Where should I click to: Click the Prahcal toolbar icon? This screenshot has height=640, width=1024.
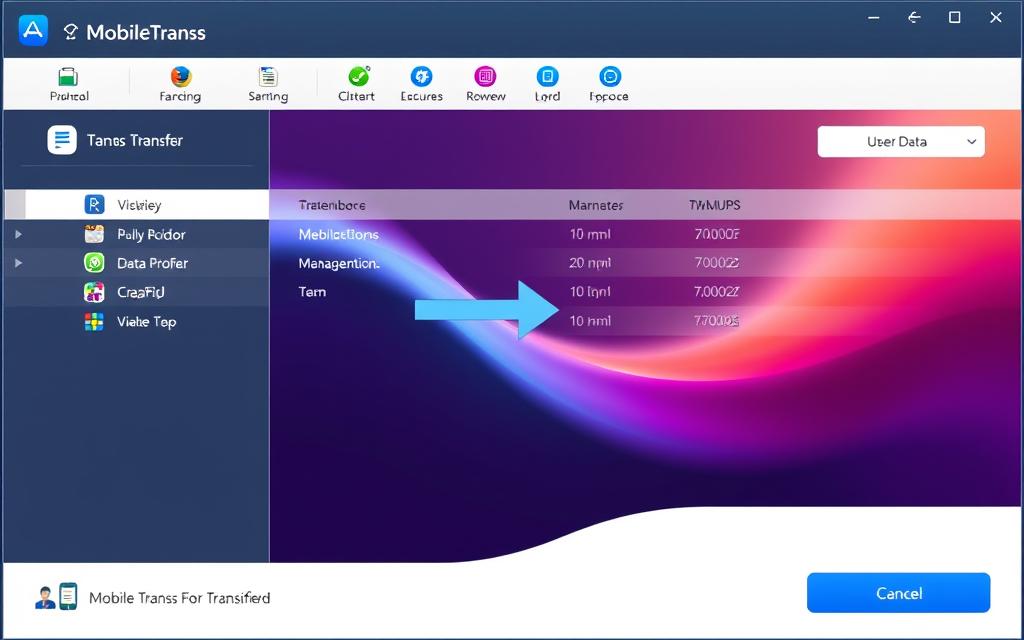click(68, 78)
